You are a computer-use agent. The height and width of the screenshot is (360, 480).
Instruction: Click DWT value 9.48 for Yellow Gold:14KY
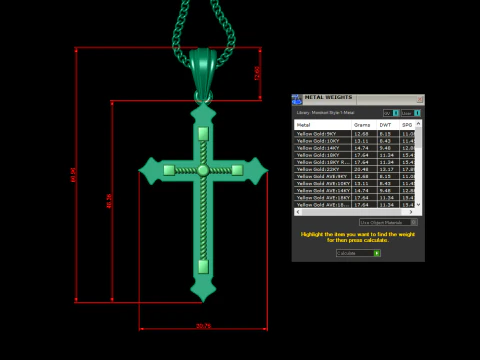coord(385,148)
